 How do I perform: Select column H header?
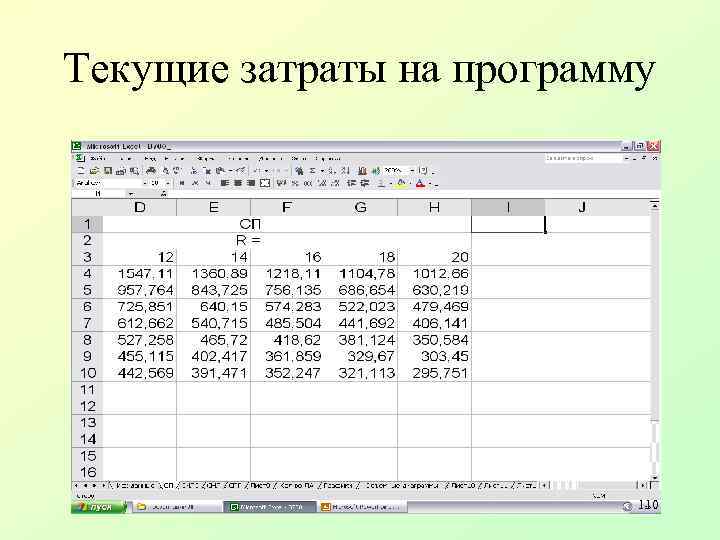tap(434, 208)
